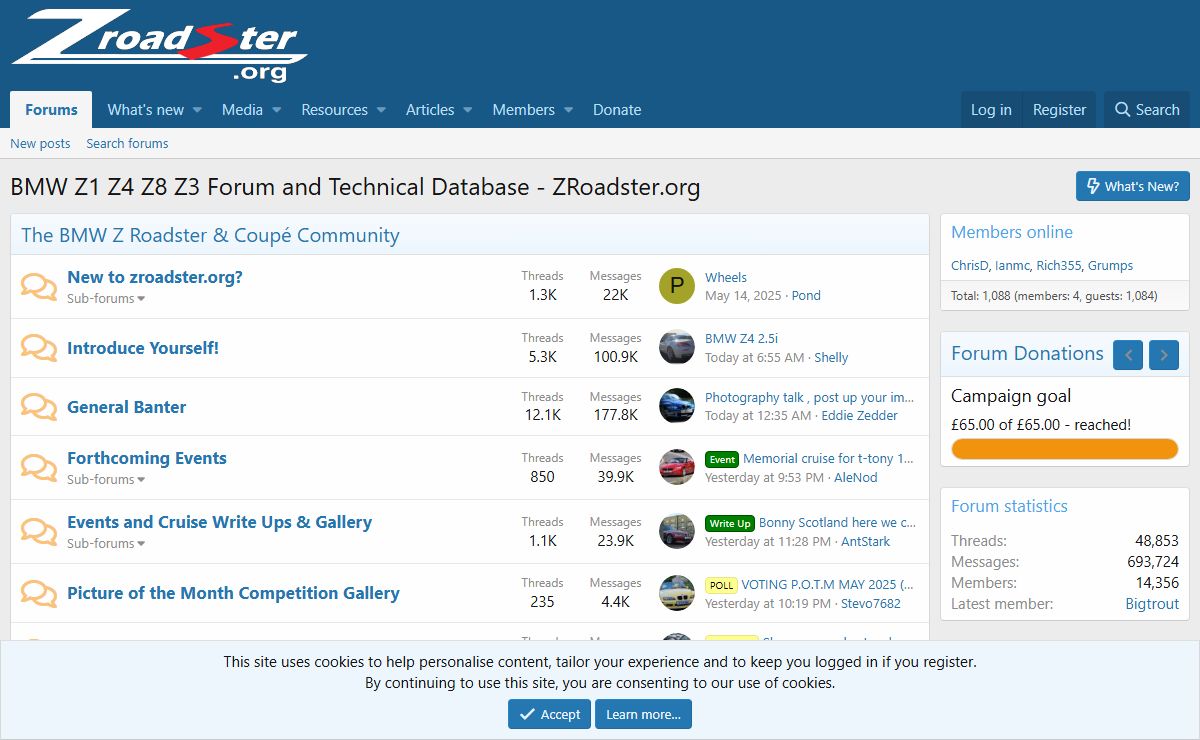Open the New to zroadster.org? forum

pyautogui.click(x=155, y=277)
